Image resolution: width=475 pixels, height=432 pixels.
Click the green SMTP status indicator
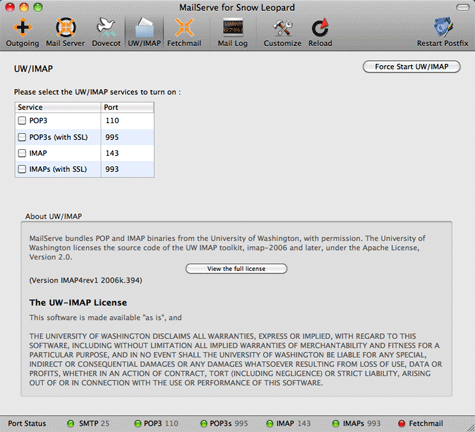pos(70,423)
